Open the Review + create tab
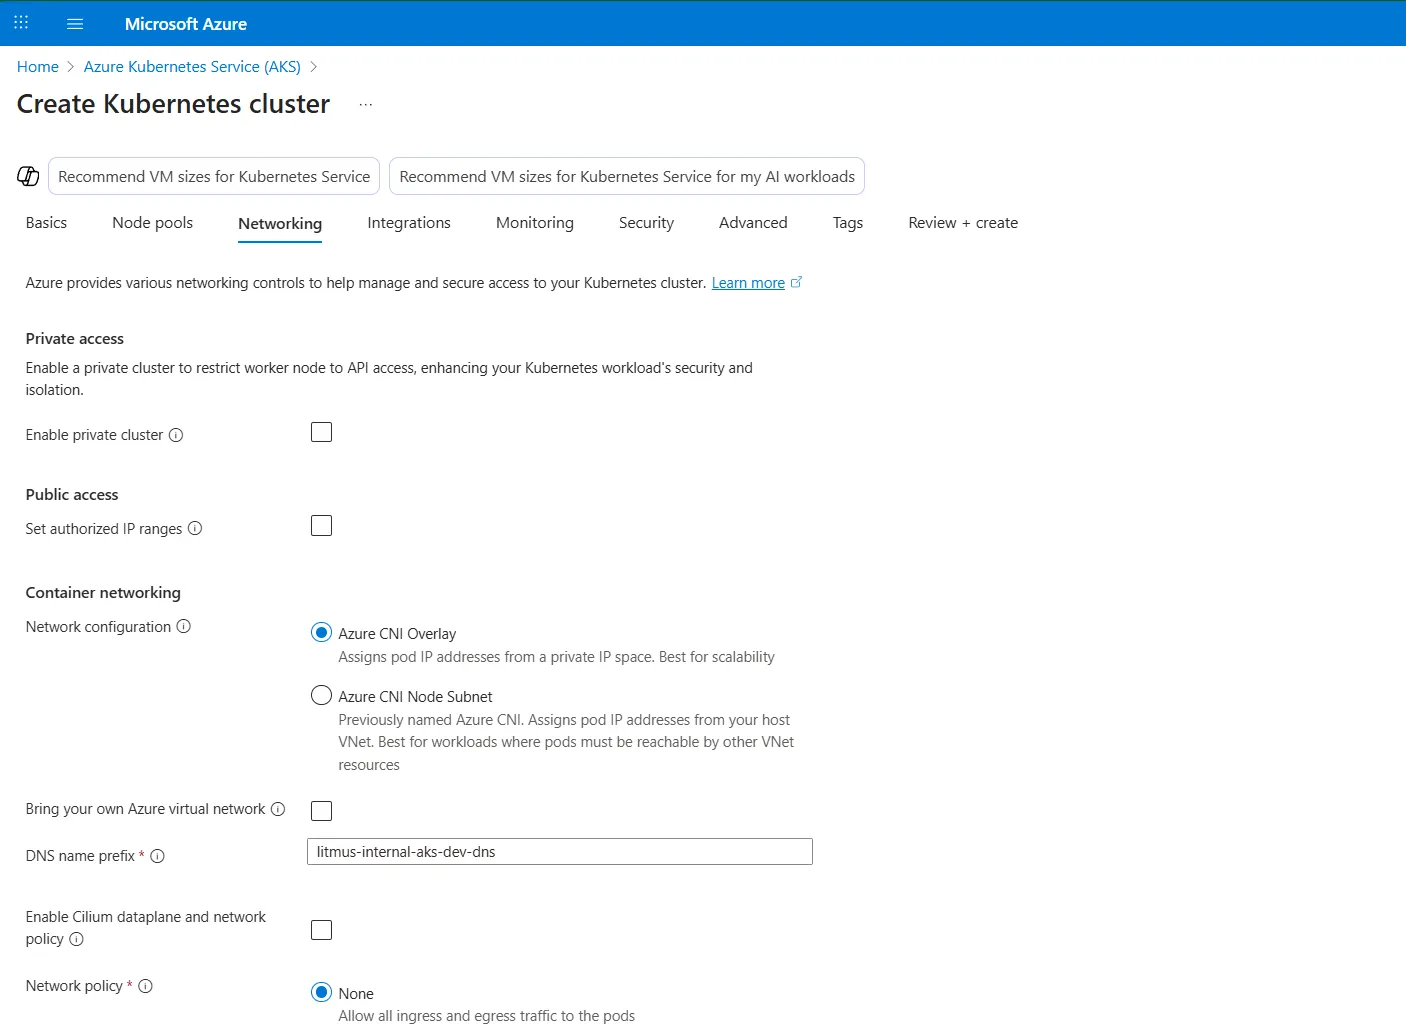Image resolution: width=1406 pixels, height=1035 pixels. coord(963,223)
